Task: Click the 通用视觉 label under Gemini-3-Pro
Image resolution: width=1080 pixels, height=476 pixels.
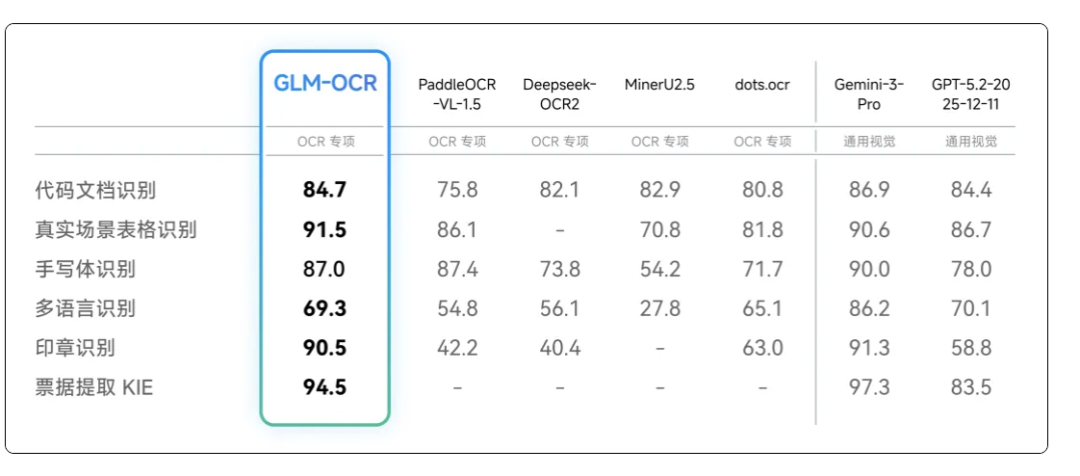Action: [x=869, y=142]
